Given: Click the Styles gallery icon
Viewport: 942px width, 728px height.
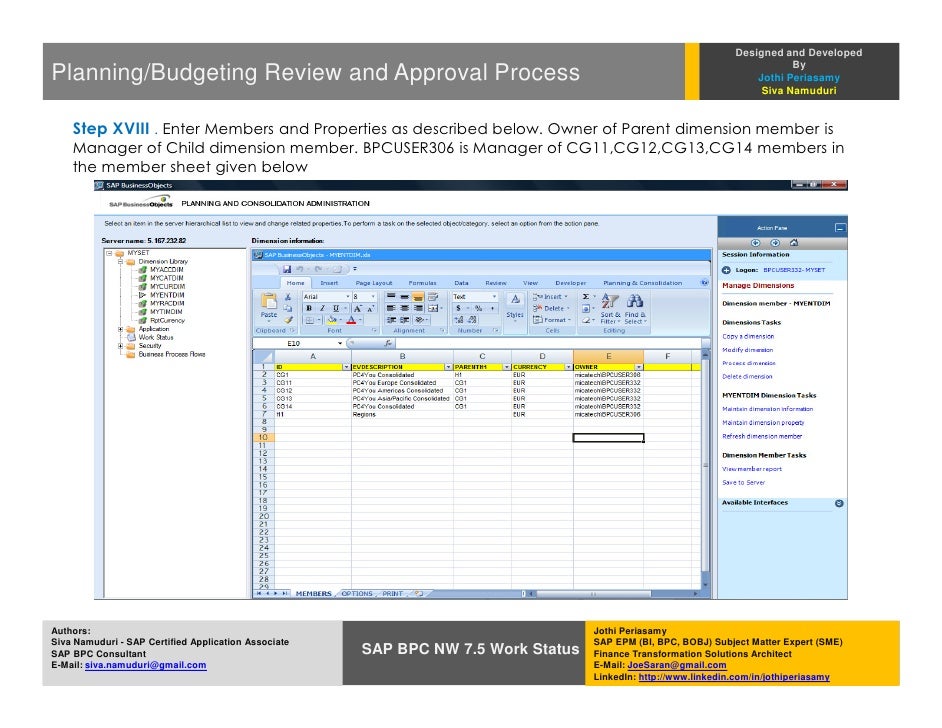Looking at the screenshot, I should [515, 305].
